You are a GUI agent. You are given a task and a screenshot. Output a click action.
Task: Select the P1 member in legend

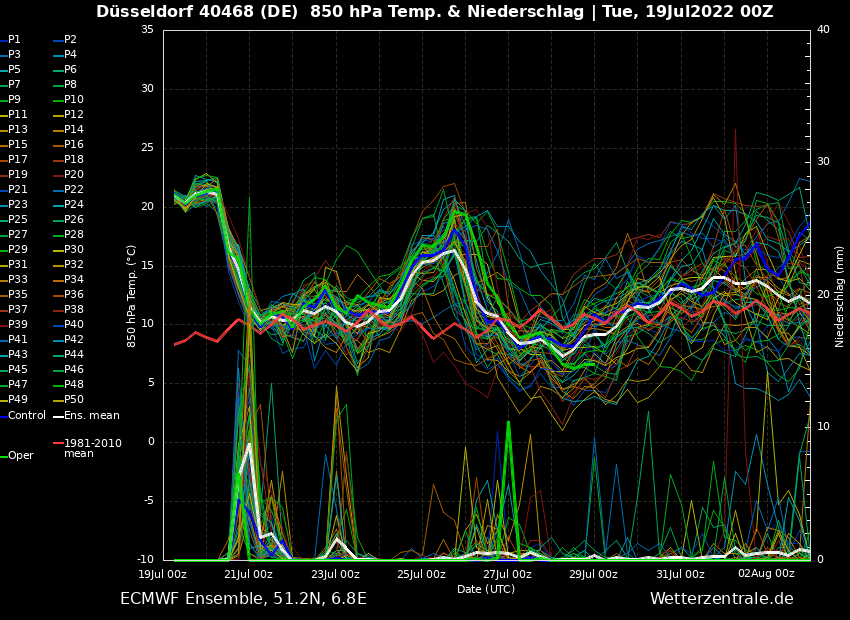14,39
